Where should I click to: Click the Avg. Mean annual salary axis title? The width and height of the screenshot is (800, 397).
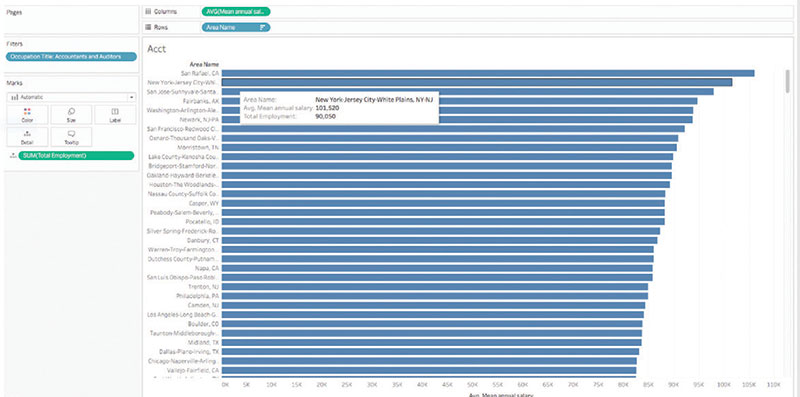tap(501, 394)
